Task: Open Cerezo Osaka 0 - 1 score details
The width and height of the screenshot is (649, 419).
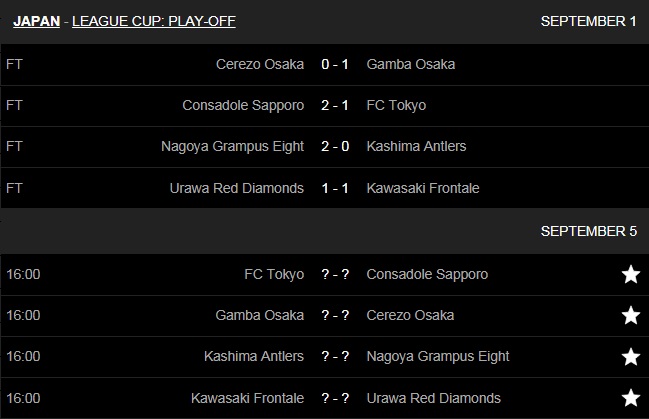Action: point(335,64)
